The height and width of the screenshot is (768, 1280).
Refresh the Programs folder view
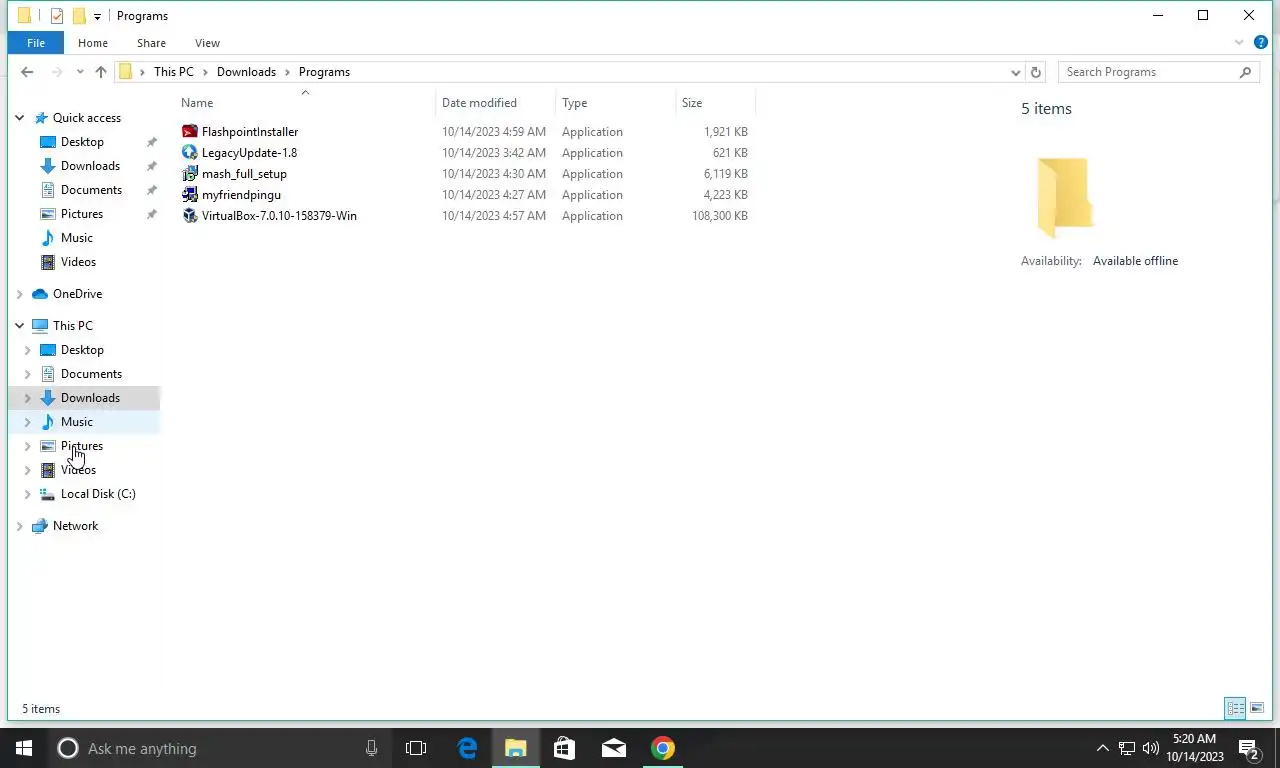coord(1036,72)
